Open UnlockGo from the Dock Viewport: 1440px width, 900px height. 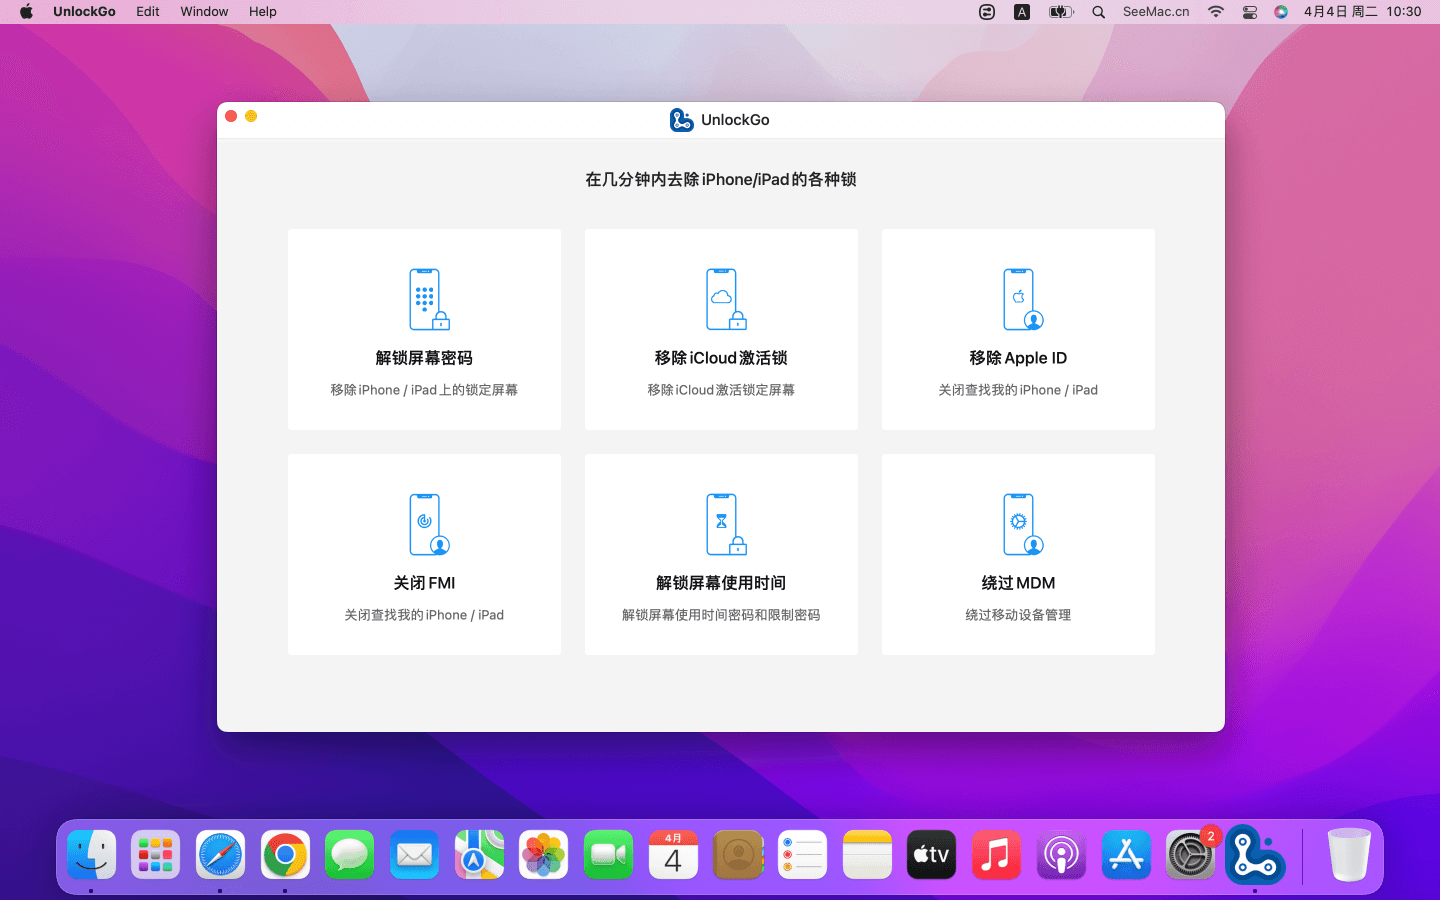pyautogui.click(x=1255, y=855)
